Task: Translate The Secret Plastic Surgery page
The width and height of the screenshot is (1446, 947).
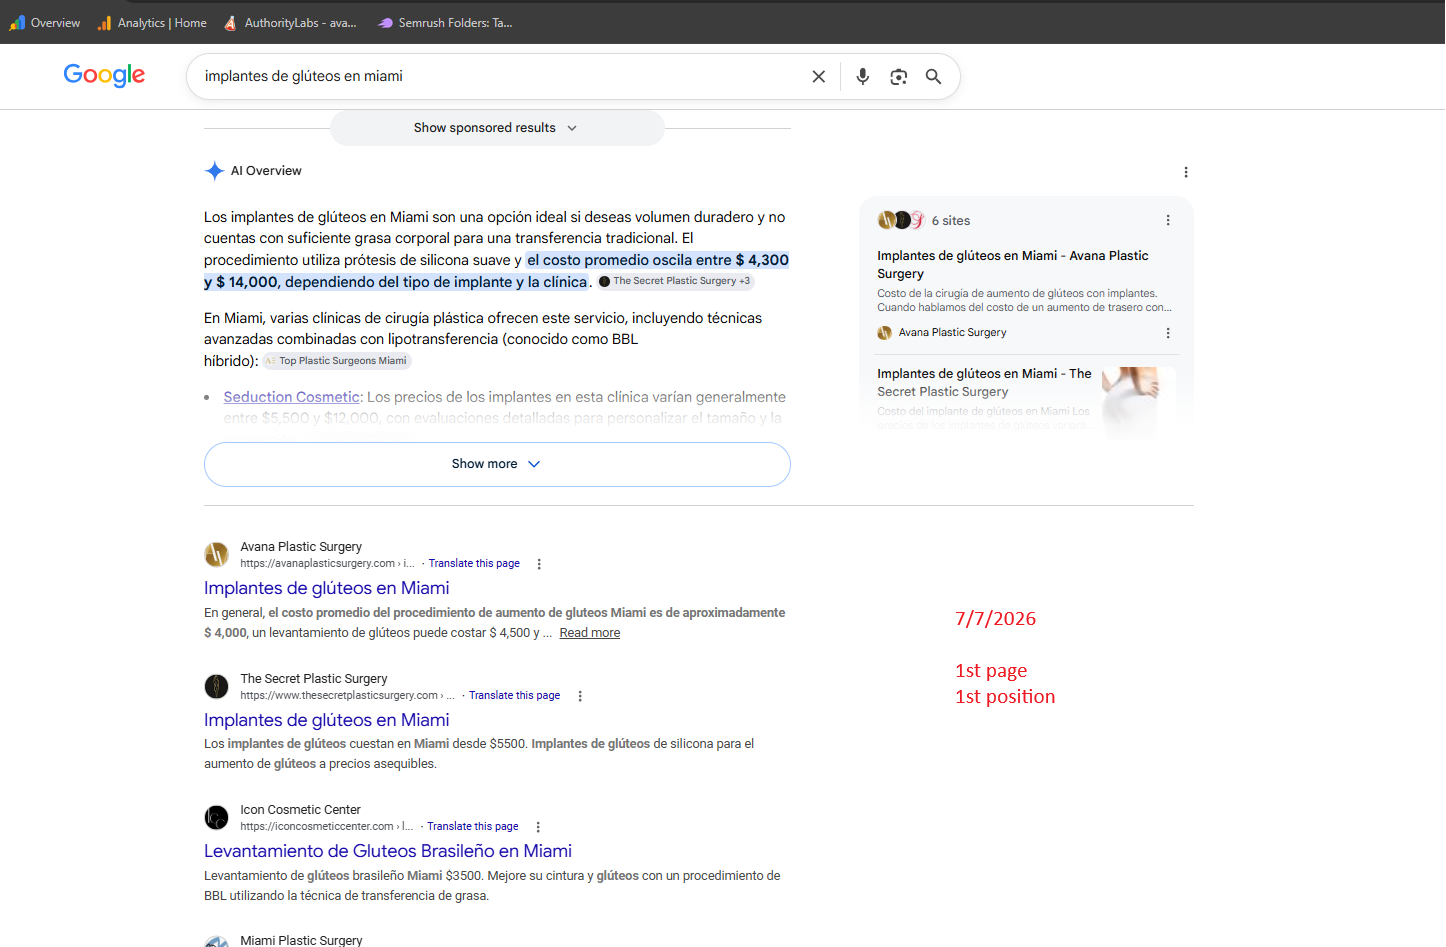Action: [514, 696]
